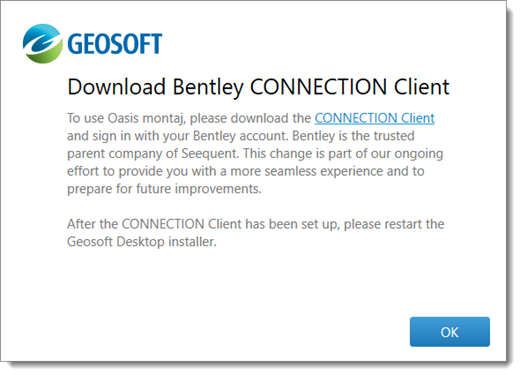Click the word Download in the heading
Viewport: 520px width, 375px height.
[116, 87]
